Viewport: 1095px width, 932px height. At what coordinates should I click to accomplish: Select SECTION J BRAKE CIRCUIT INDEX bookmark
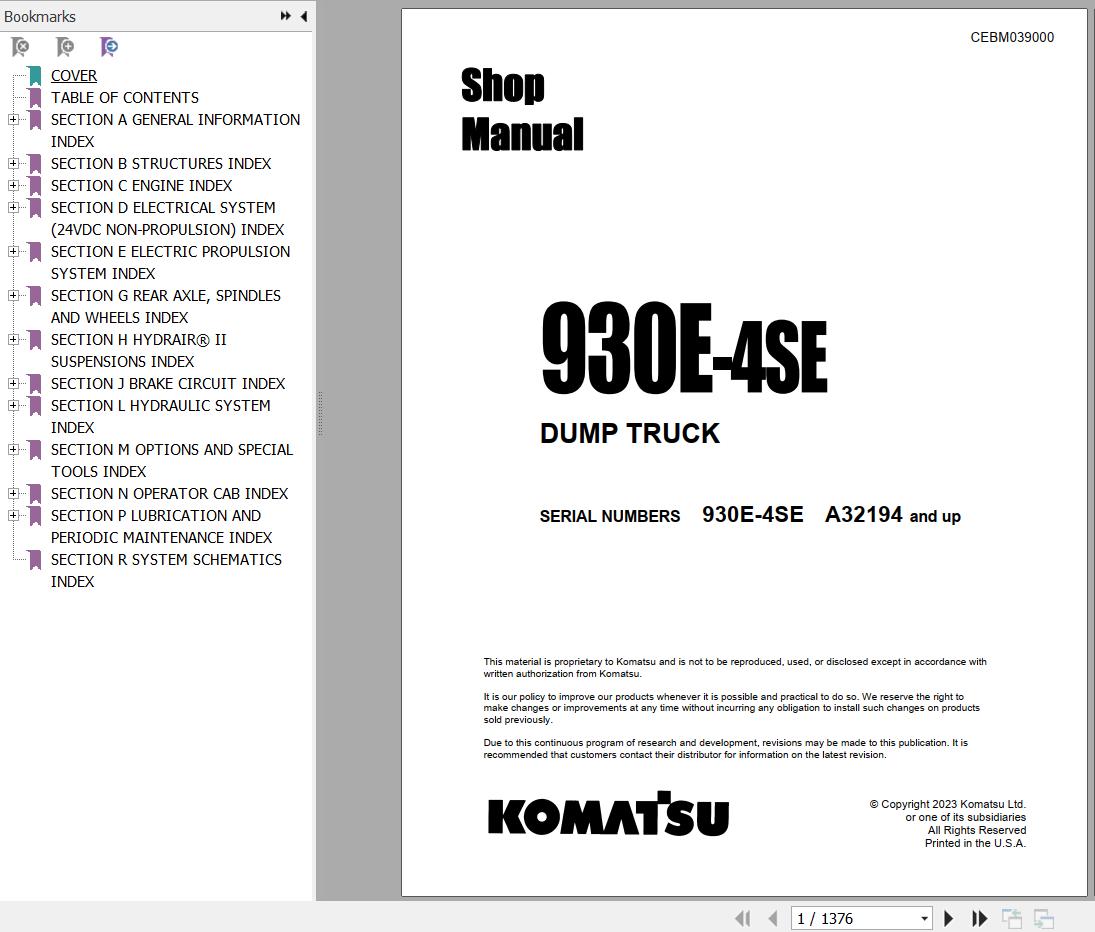click(168, 383)
